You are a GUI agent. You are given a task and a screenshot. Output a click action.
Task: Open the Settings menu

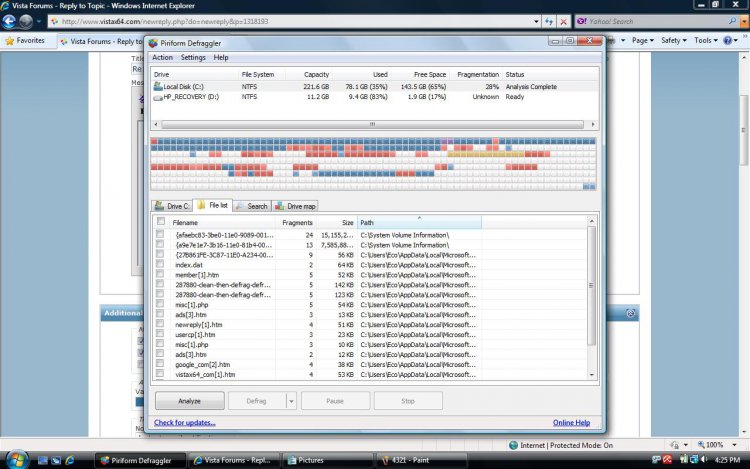[x=193, y=57]
